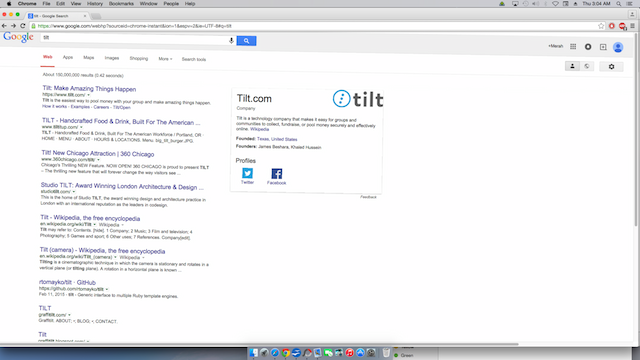Bookmark this page with the star icon
640x360 pixels.
pos(601,26)
